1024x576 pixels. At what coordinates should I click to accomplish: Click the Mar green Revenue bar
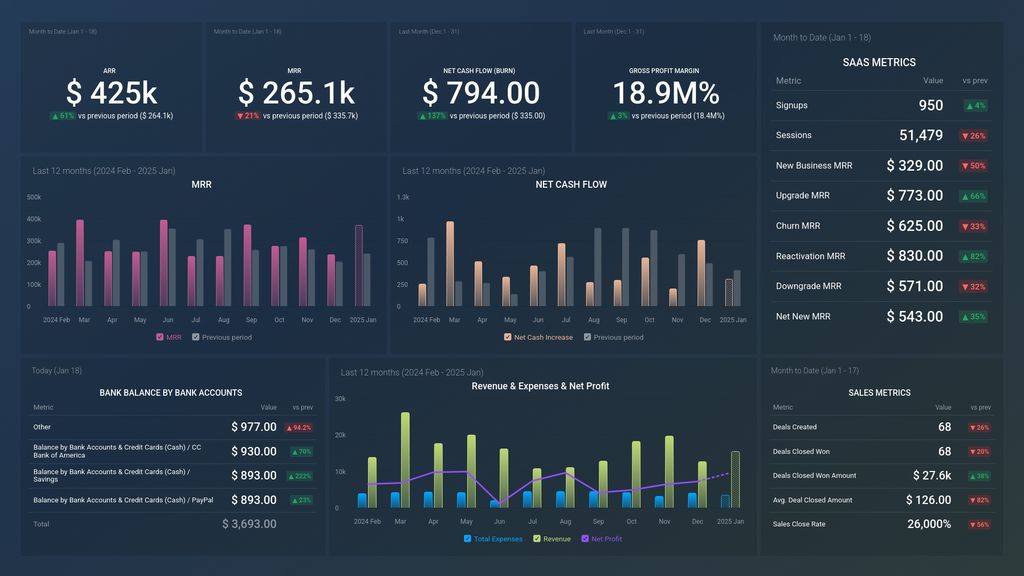pos(405,460)
